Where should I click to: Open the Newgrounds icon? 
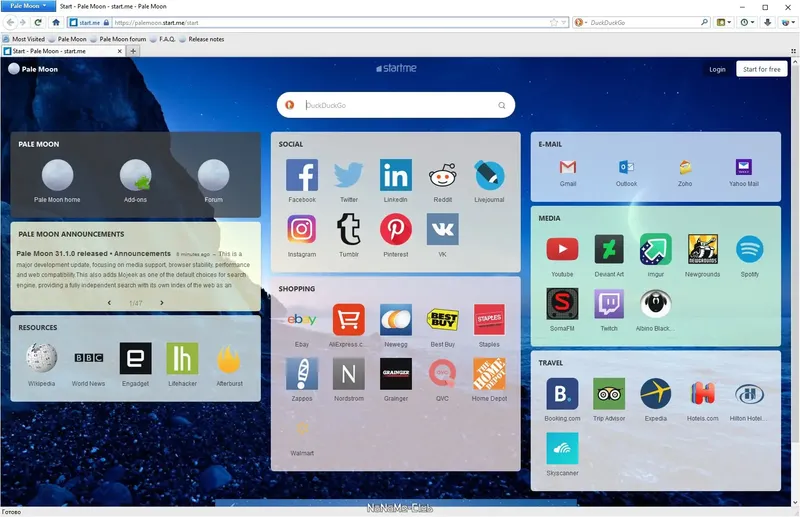point(703,250)
